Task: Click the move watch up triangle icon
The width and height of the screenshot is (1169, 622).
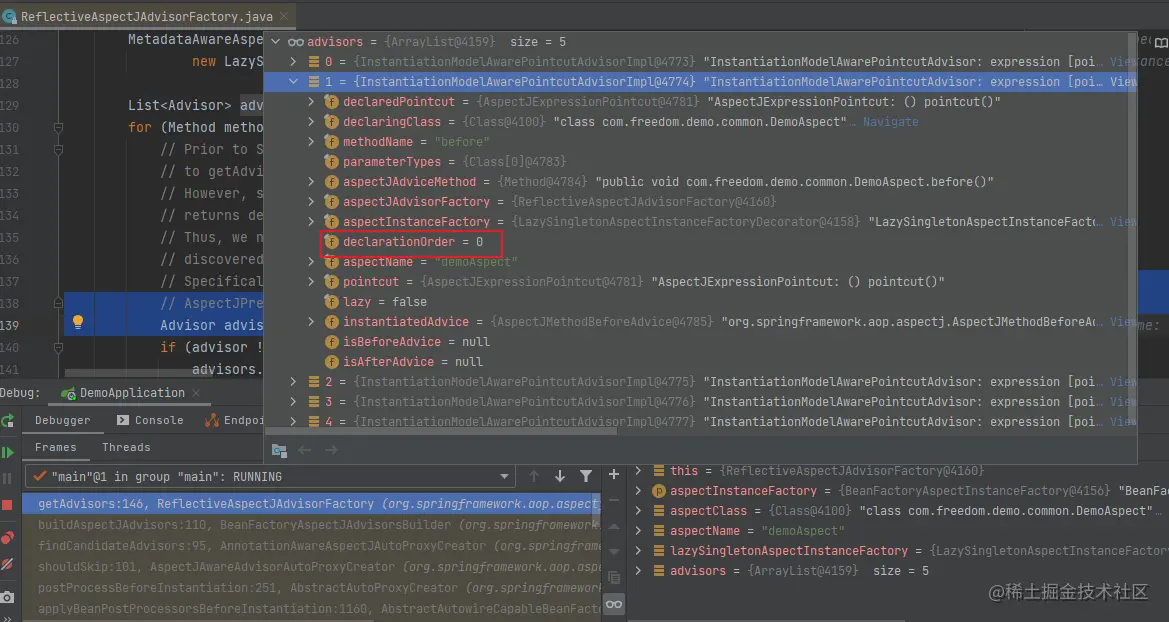Action: (x=614, y=527)
